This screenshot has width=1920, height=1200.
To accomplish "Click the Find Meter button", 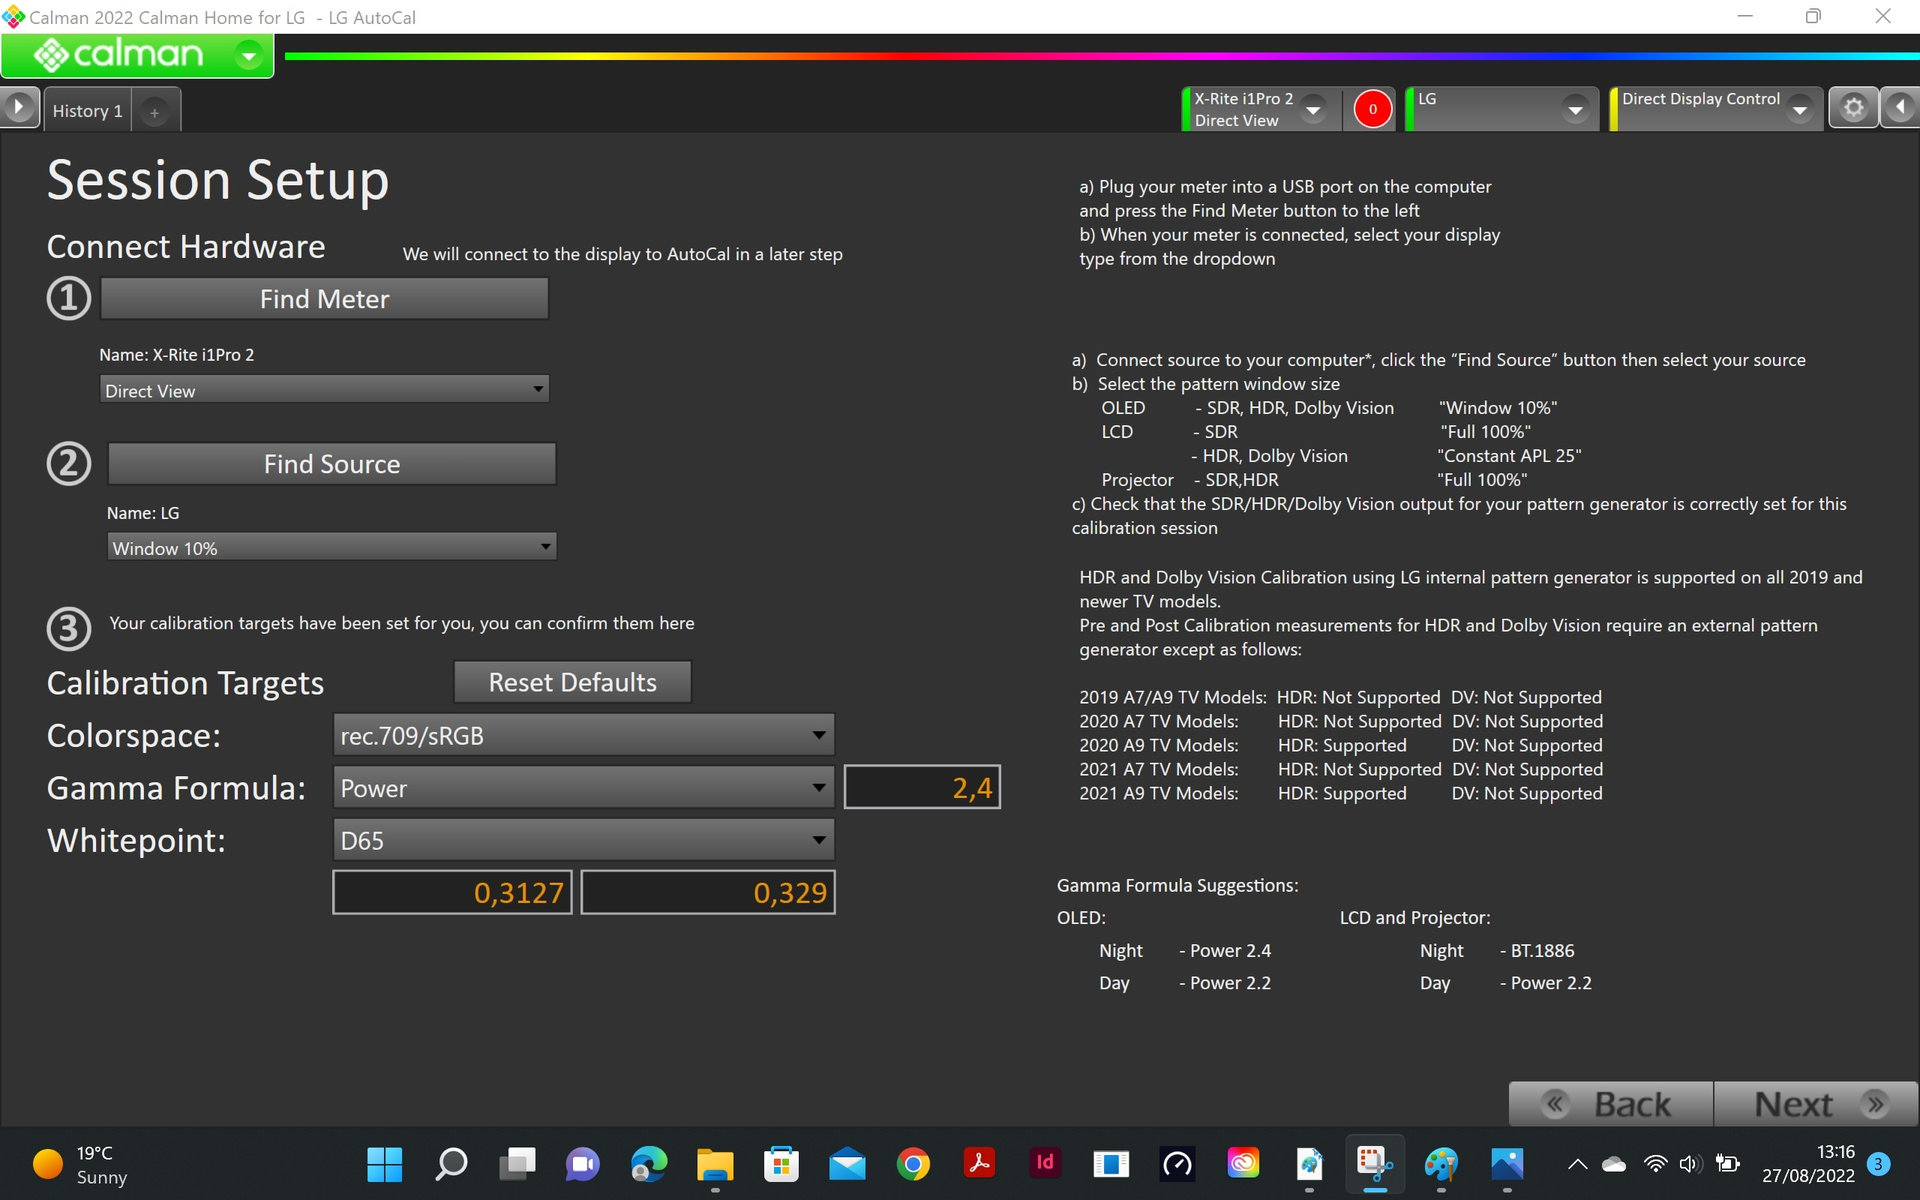I will pyautogui.click(x=324, y=299).
